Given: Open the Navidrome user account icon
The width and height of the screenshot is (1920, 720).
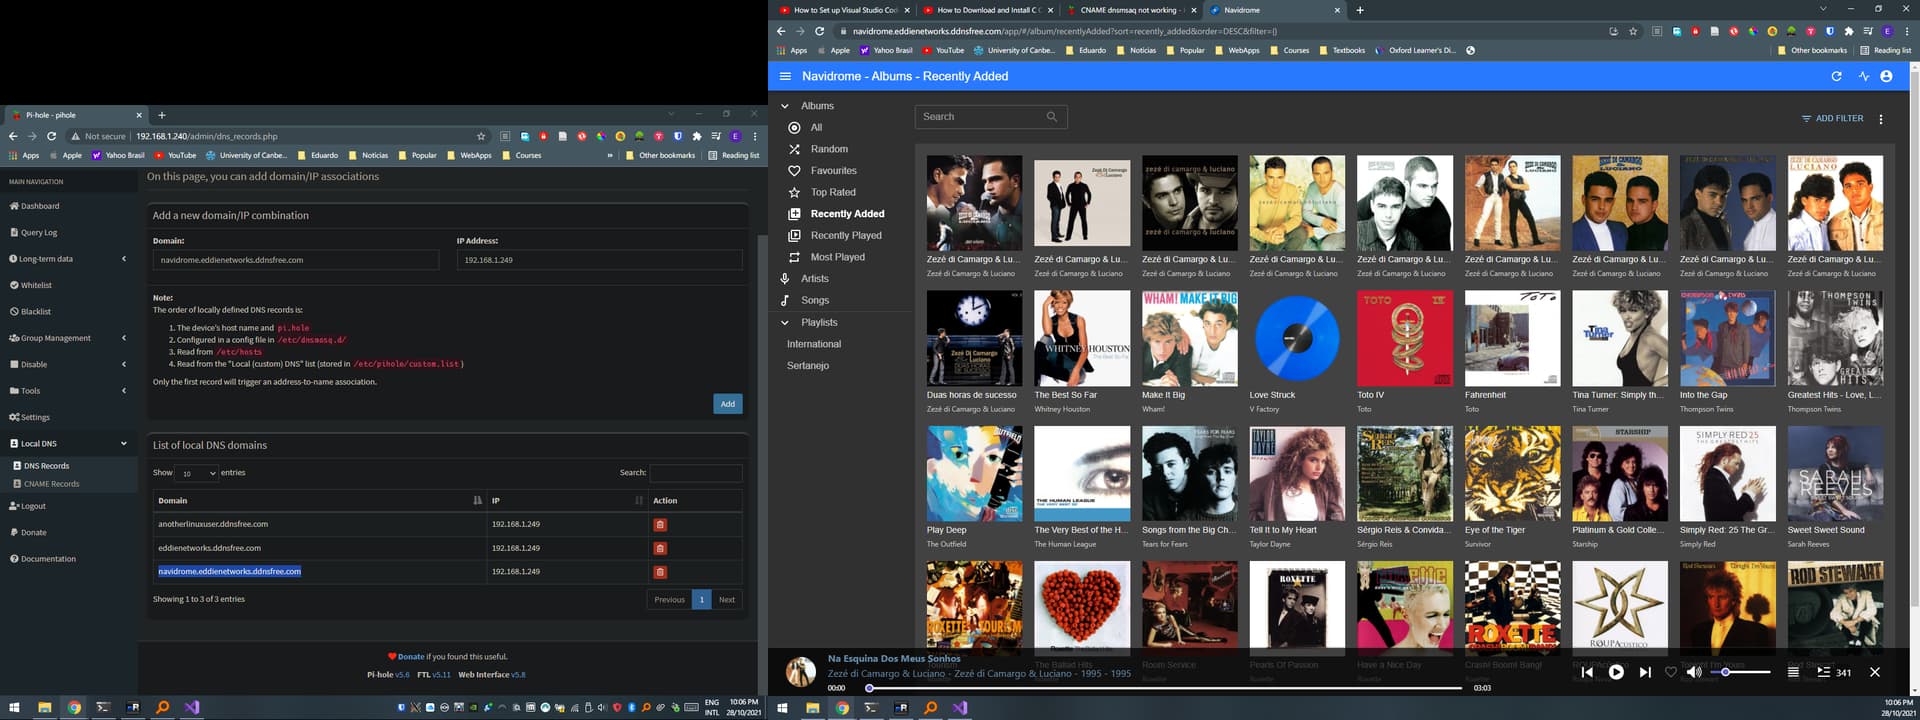Looking at the screenshot, I should [1886, 76].
